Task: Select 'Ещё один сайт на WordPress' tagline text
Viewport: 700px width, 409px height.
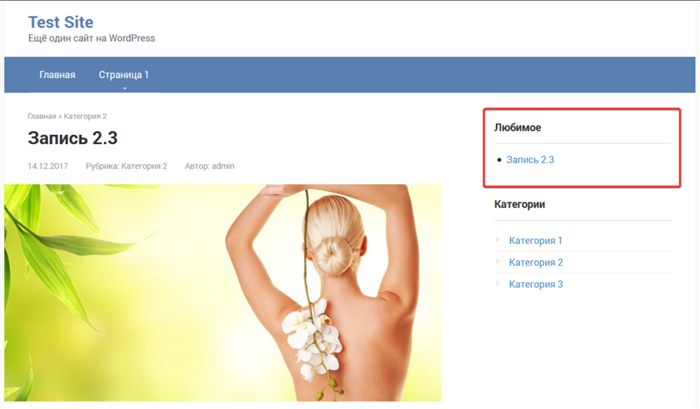Action: [x=92, y=38]
